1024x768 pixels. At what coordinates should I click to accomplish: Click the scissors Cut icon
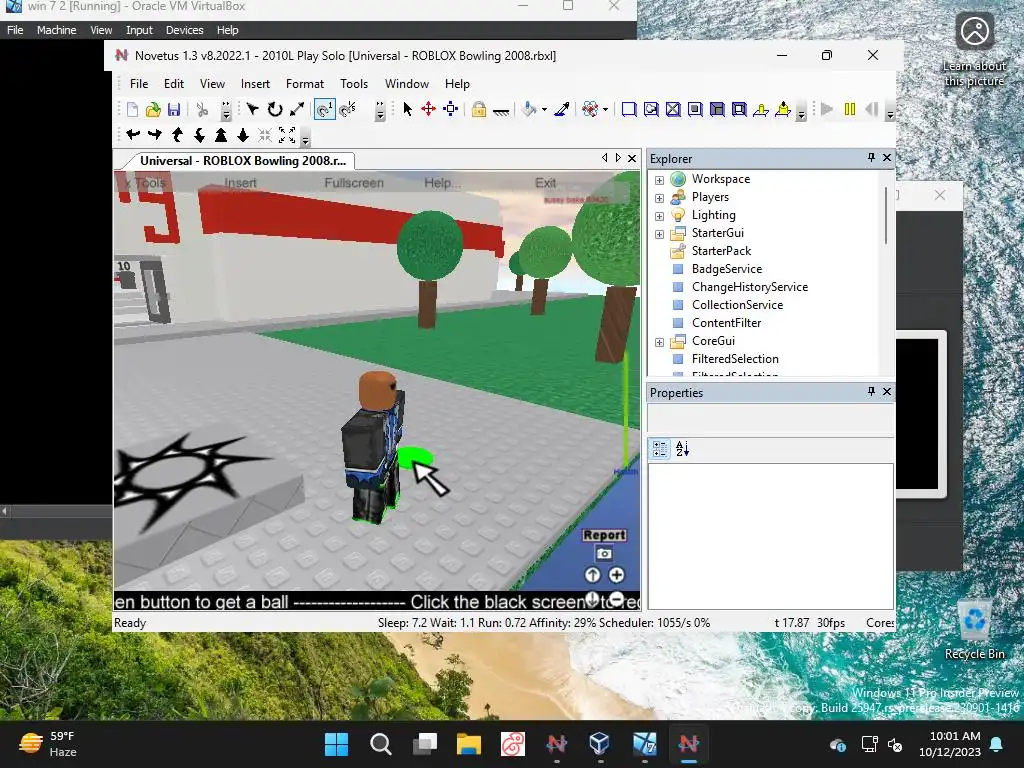click(202, 110)
